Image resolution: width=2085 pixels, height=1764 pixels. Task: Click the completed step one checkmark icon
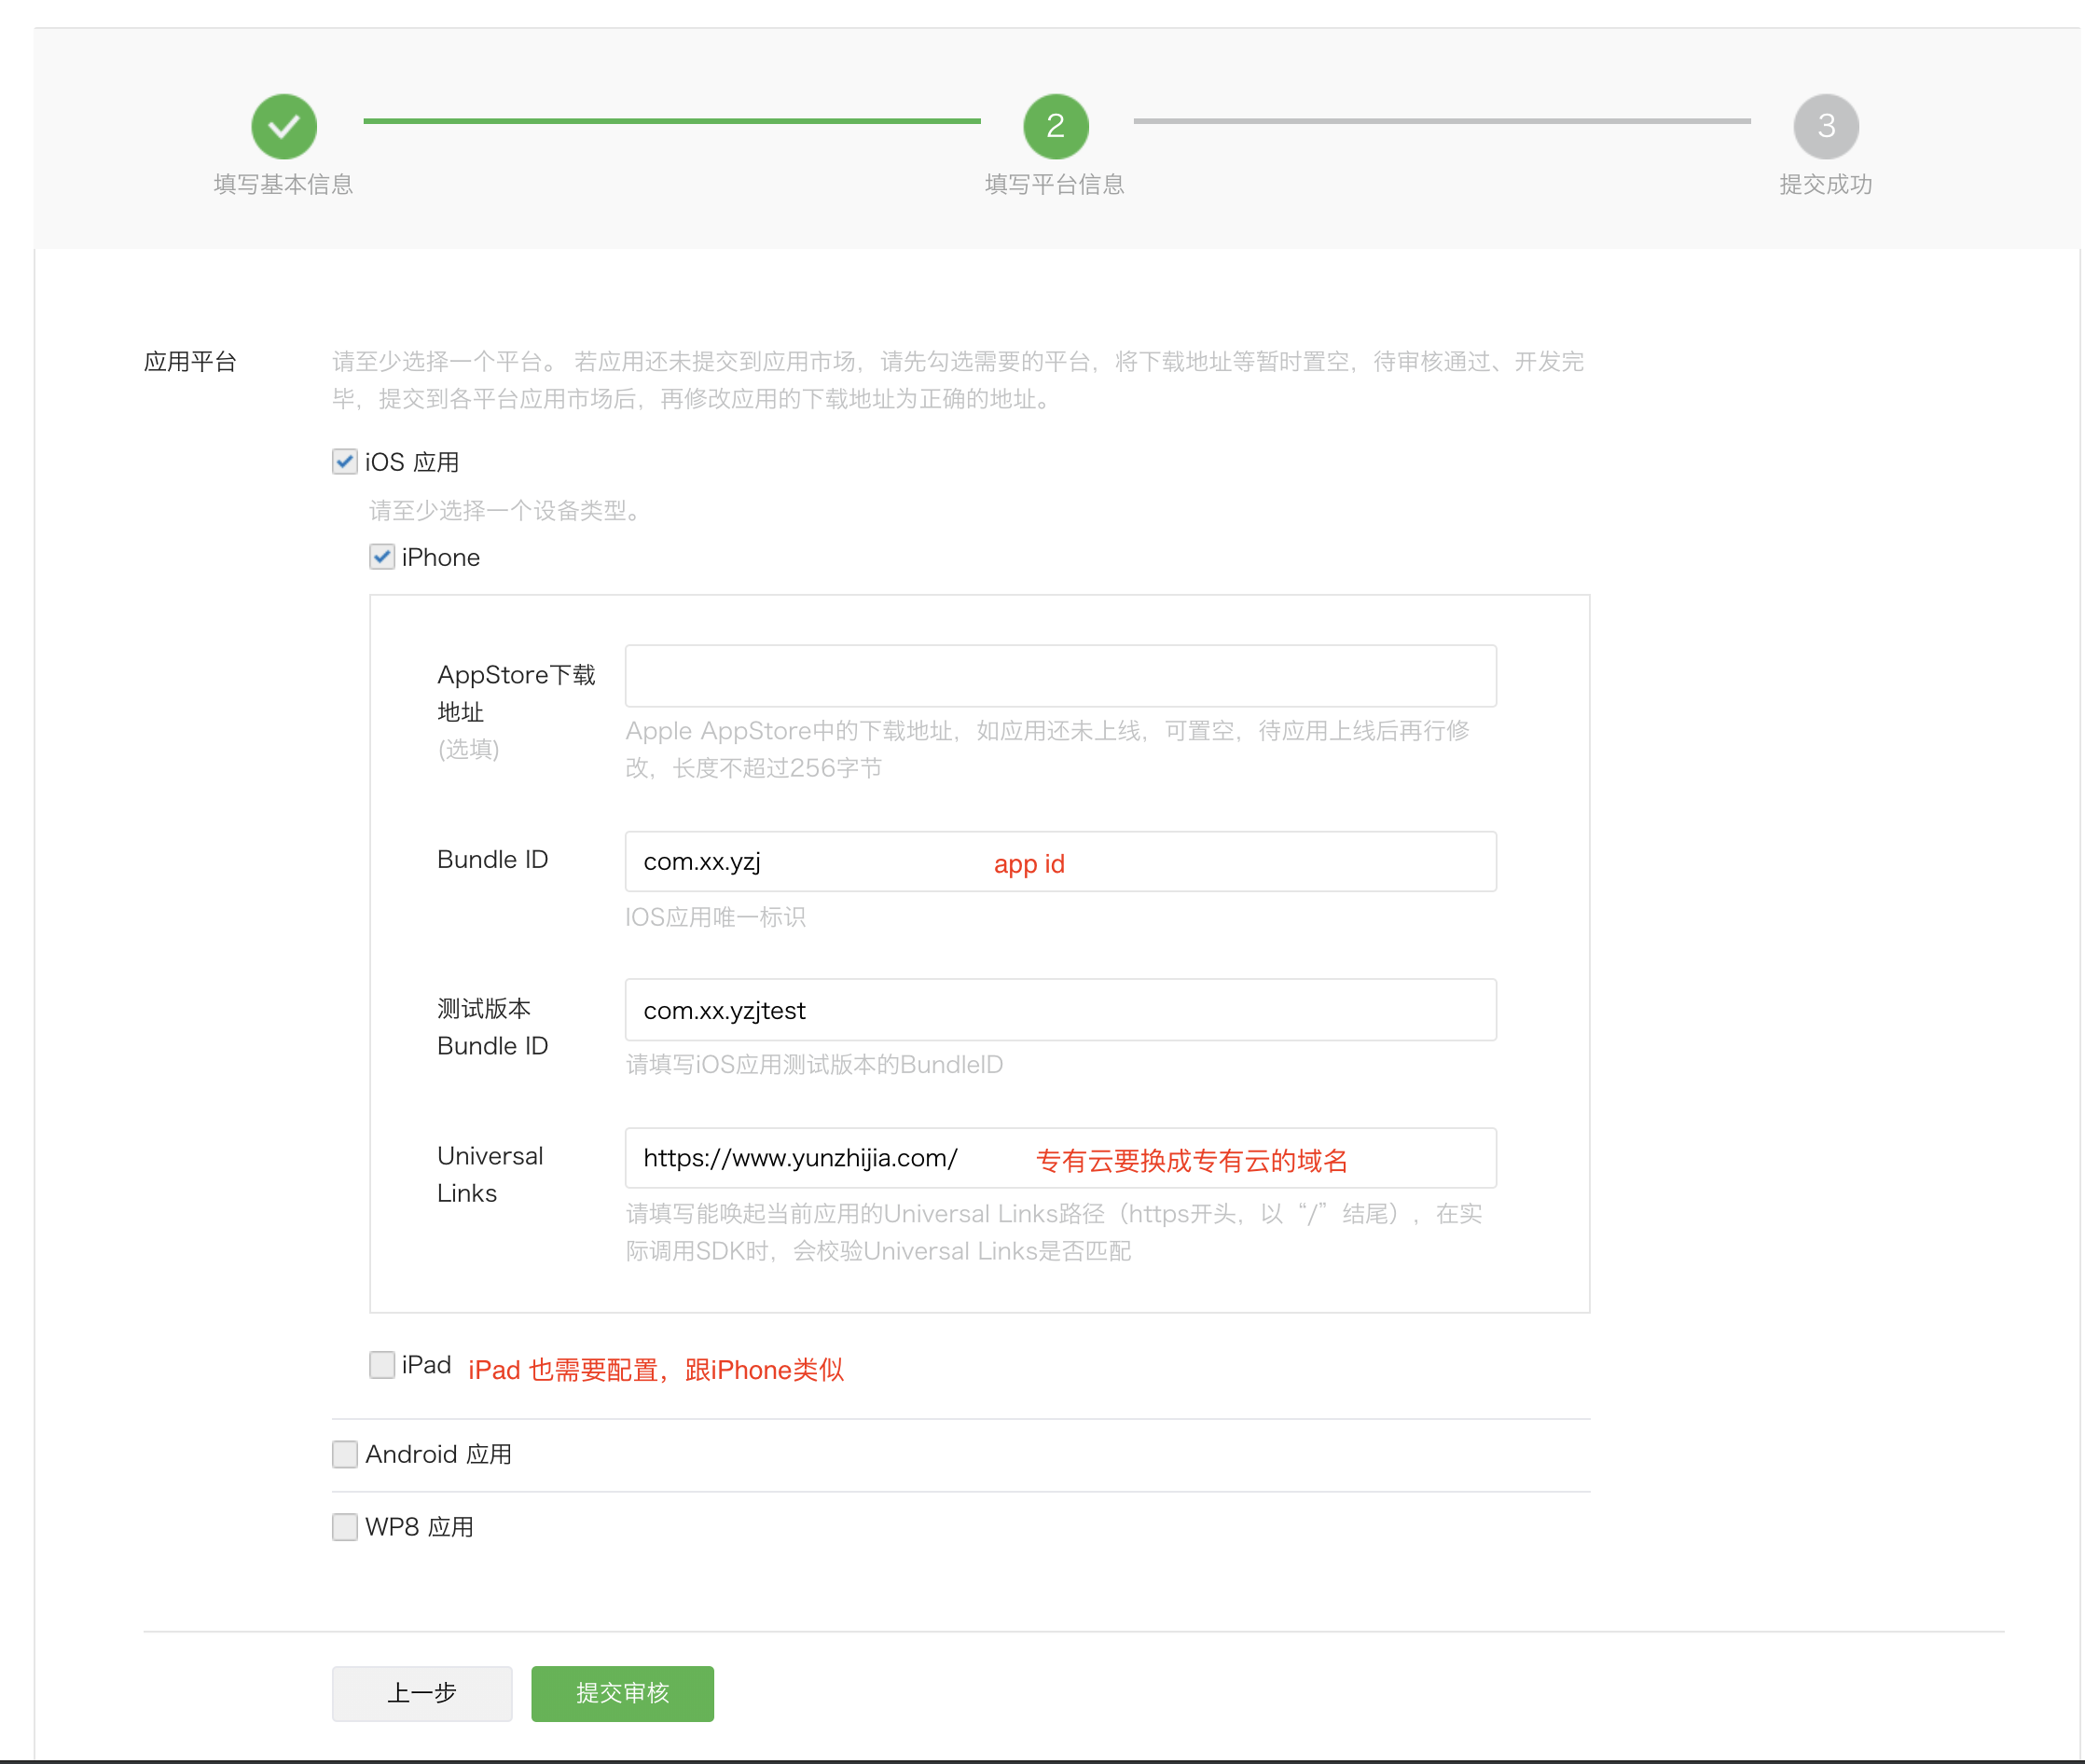pyautogui.click(x=284, y=126)
